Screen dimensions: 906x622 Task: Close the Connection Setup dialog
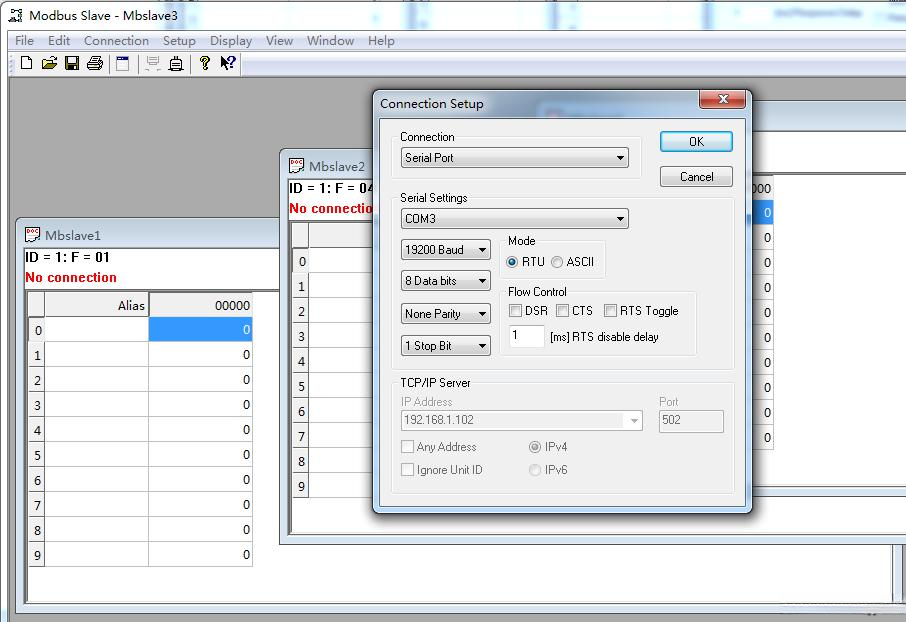(x=723, y=99)
